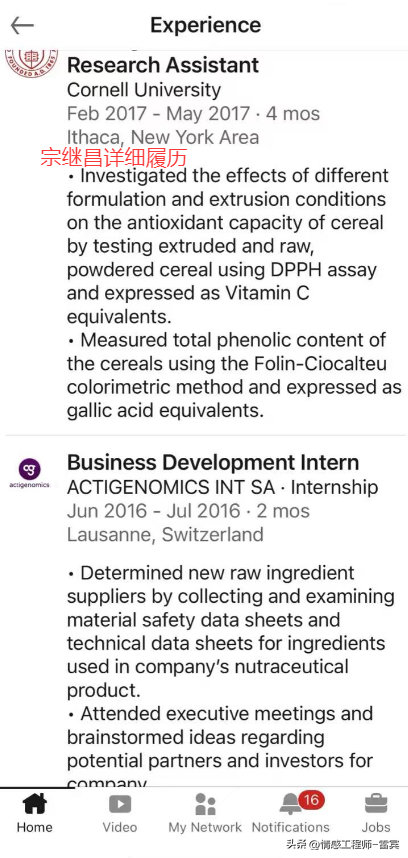Tap the Actigenomics company logo
Screen dimensions: 408x858
pyautogui.click(x=30, y=473)
